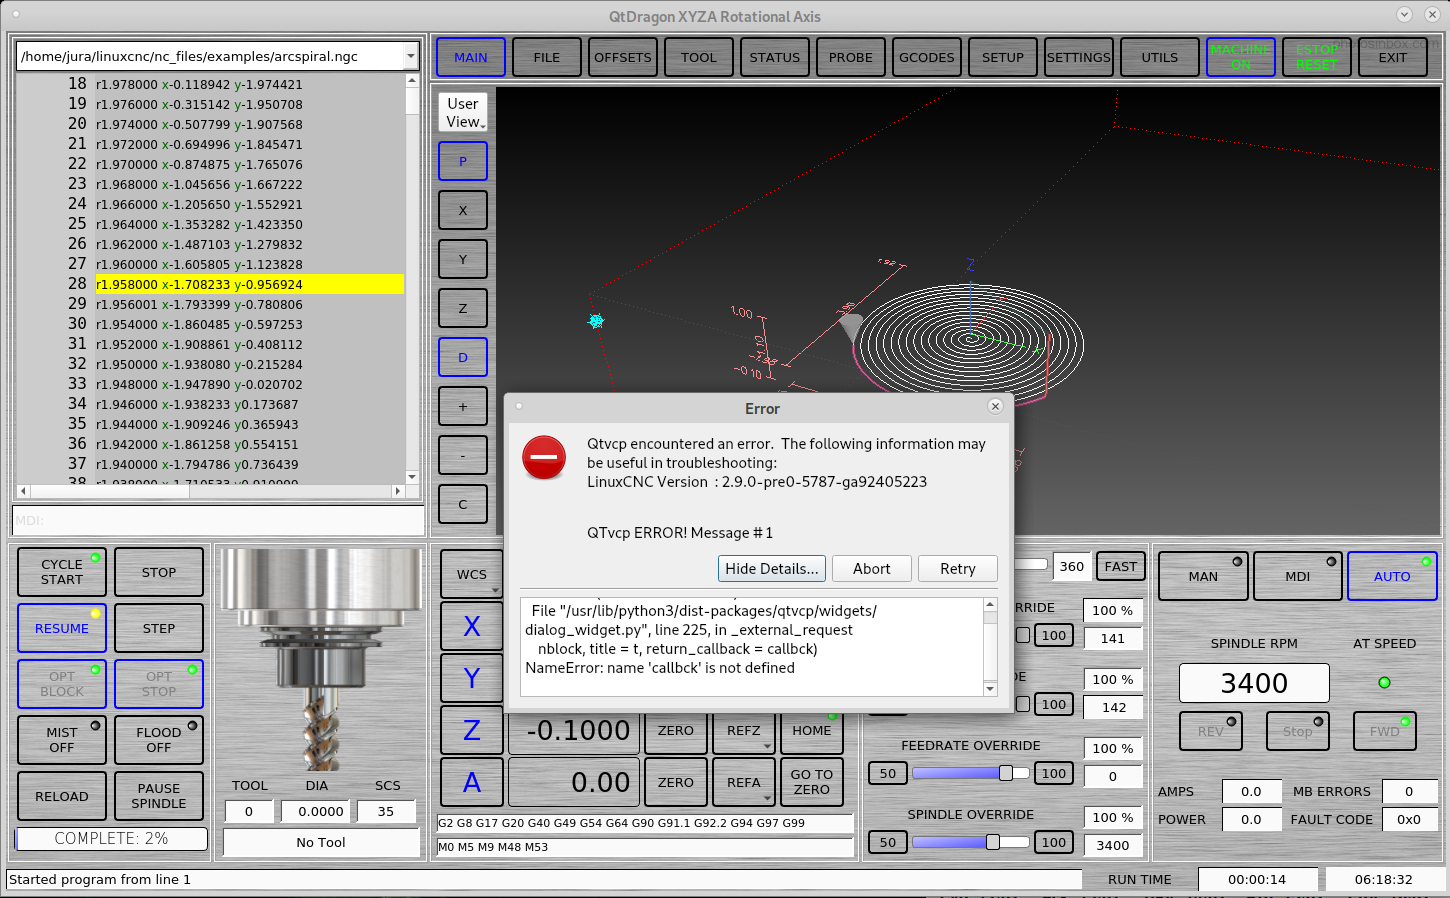Switch to MAN mode

(1203, 576)
